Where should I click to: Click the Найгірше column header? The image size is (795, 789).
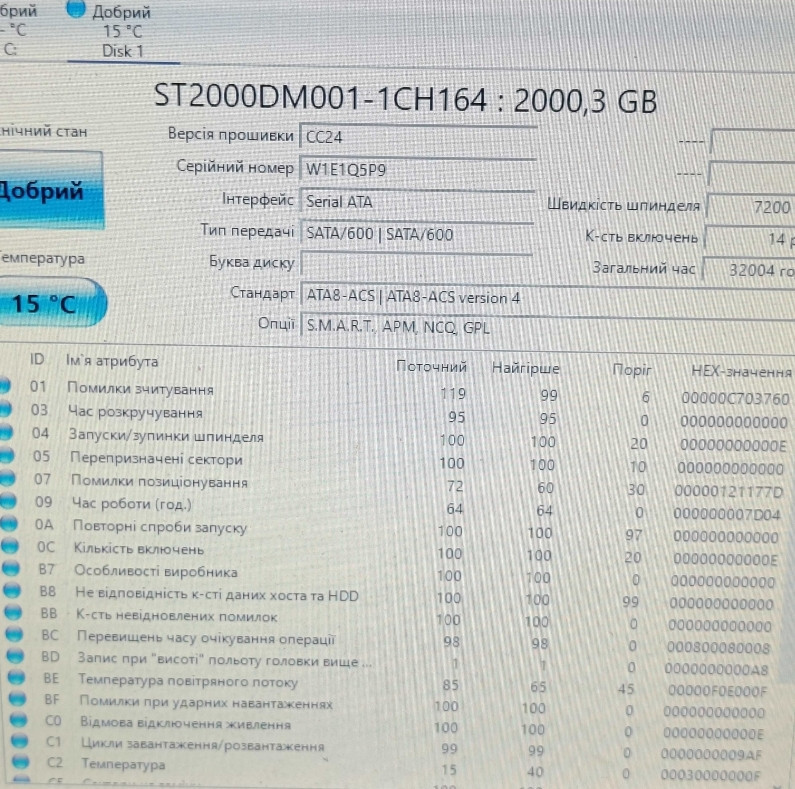[525, 368]
